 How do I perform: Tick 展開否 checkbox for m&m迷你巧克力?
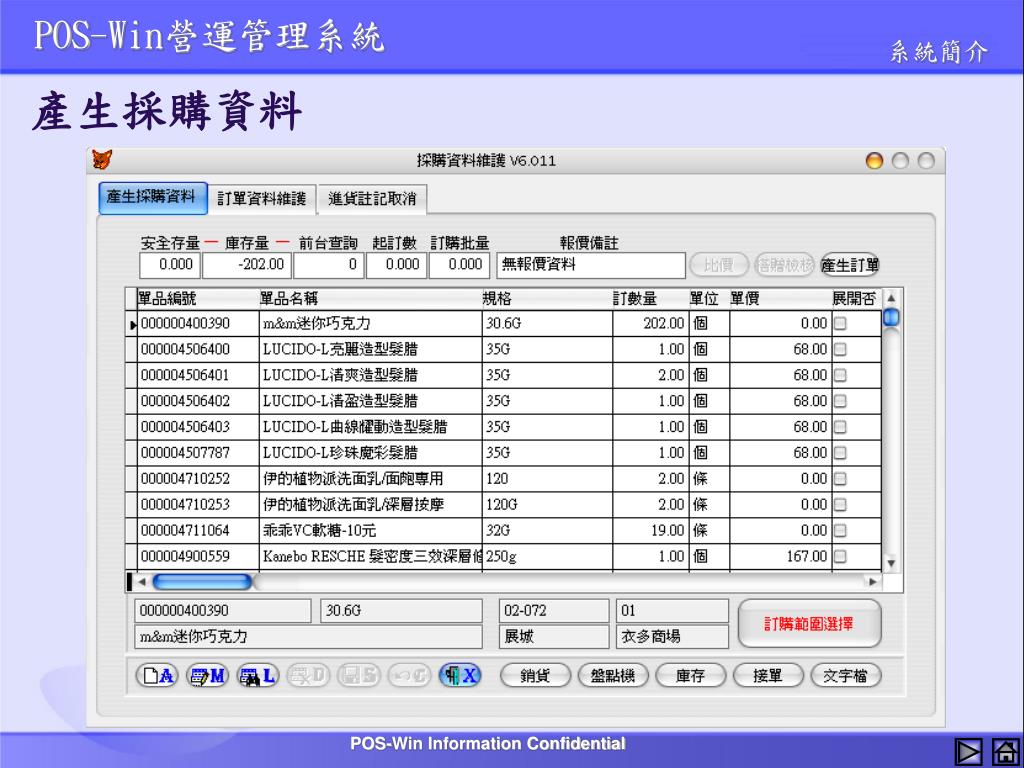(x=840, y=323)
